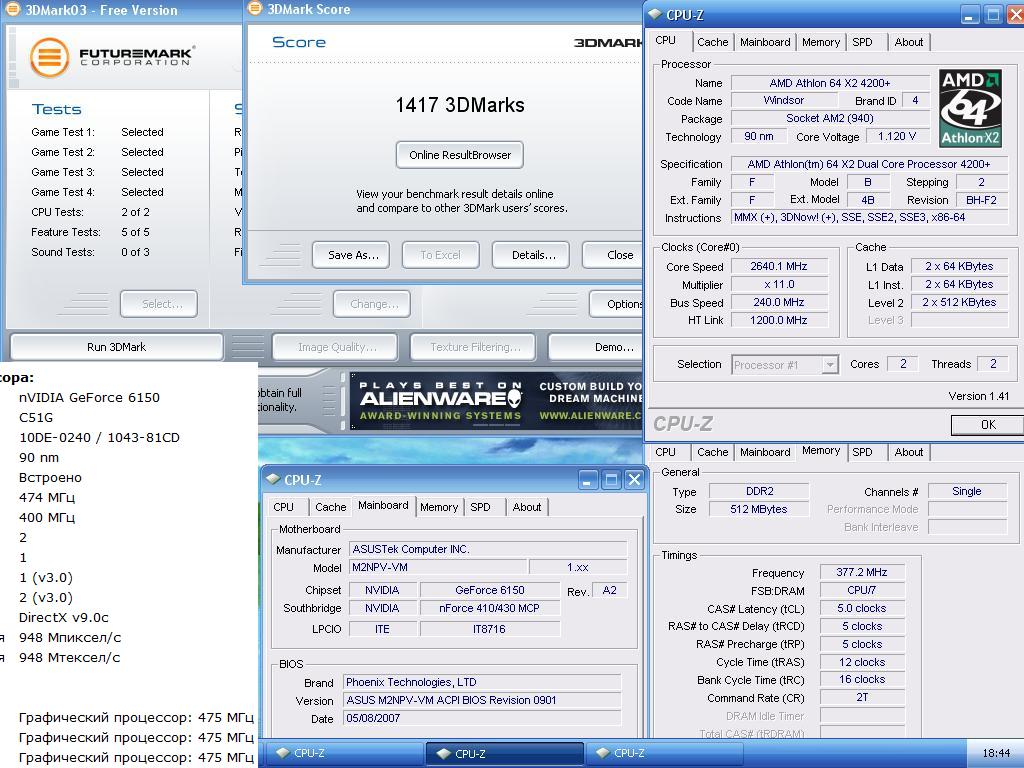The width and height of the screenshot is (1024, 768).
Task: Click Save As in 3DMark Score window
Action: (351, 255)
